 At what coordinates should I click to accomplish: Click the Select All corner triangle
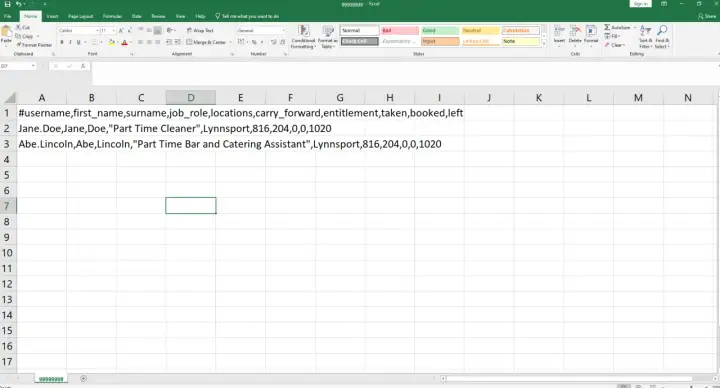click(x=10, y=98)
